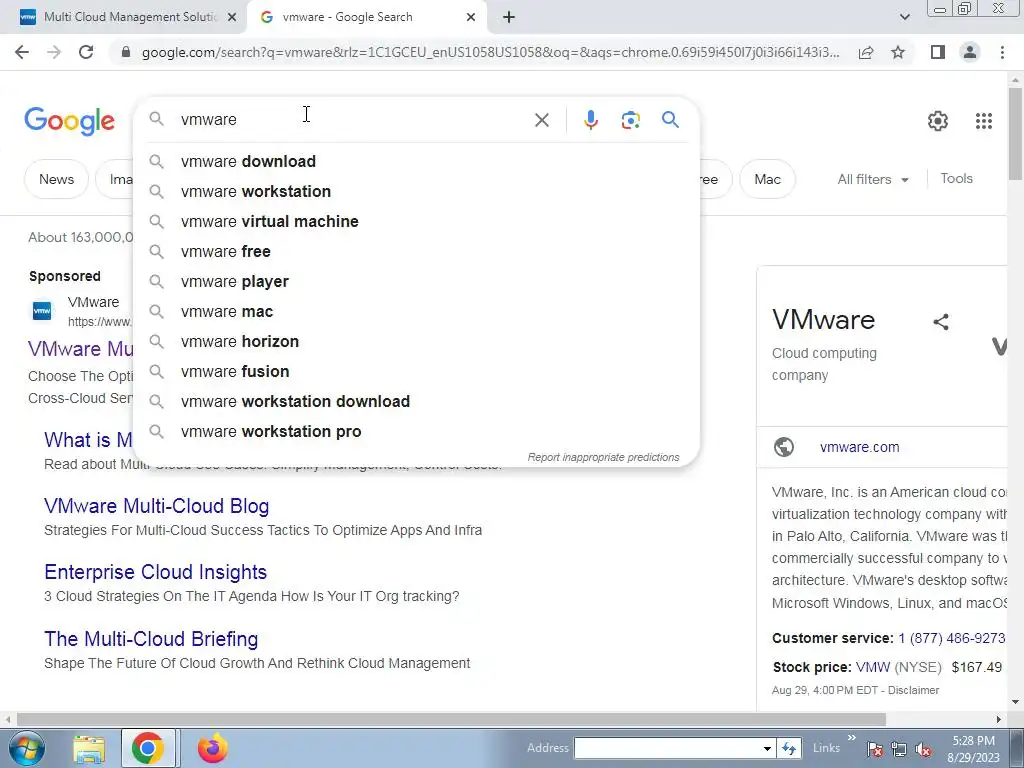Click the horizontal page scrollbar
Image resolution: width=1024 pixels, height=768 pixels.
tap(451, 720)
